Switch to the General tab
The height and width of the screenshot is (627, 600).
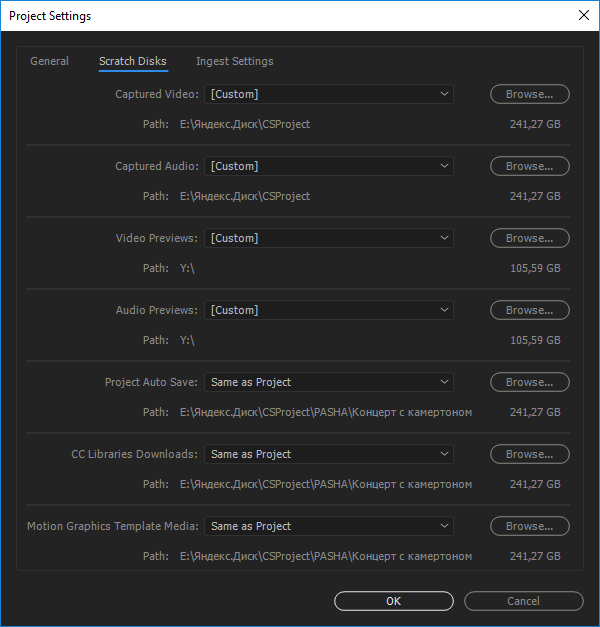[x=50, y=61]
